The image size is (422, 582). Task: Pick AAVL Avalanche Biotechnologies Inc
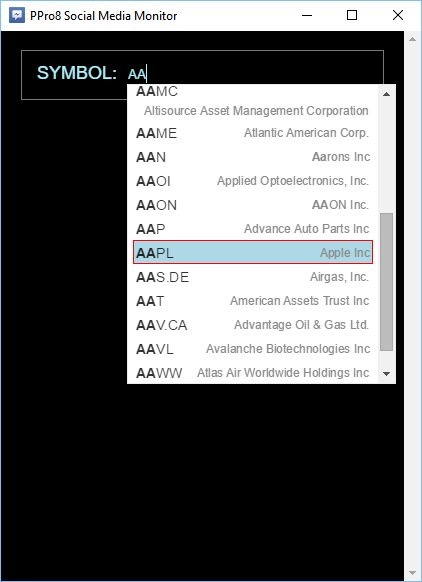253,349
